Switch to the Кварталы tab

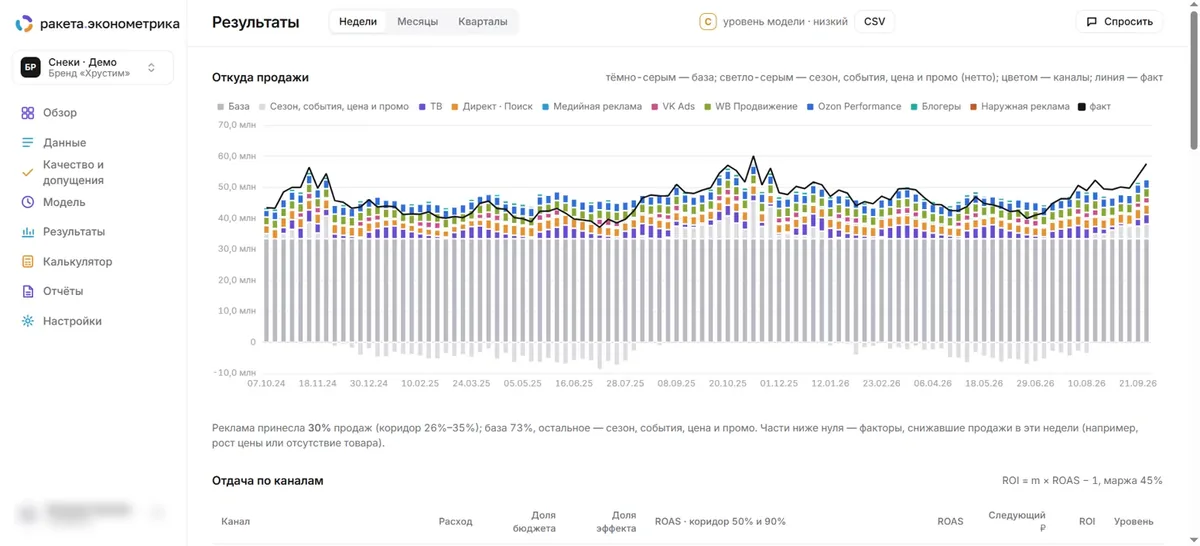click(x=483, y=21)
